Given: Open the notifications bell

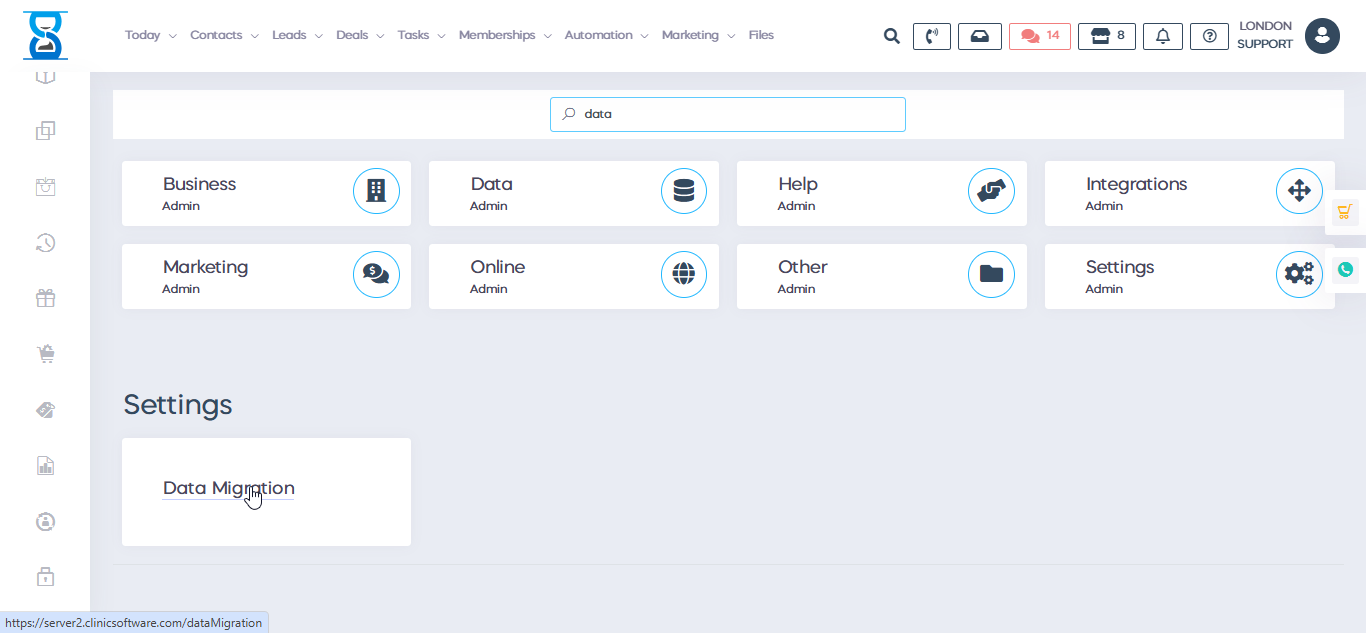Looking at the screenshot, I should tap(1162, 36).
